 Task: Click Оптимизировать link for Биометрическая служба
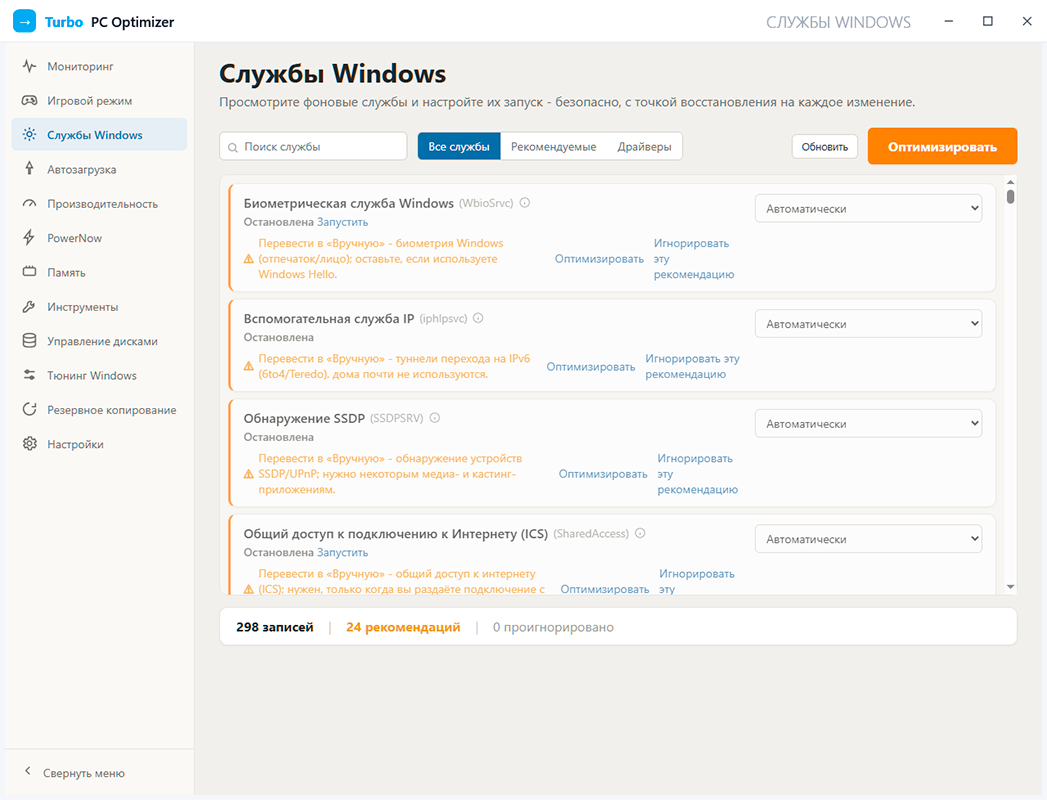pos(599,259)
